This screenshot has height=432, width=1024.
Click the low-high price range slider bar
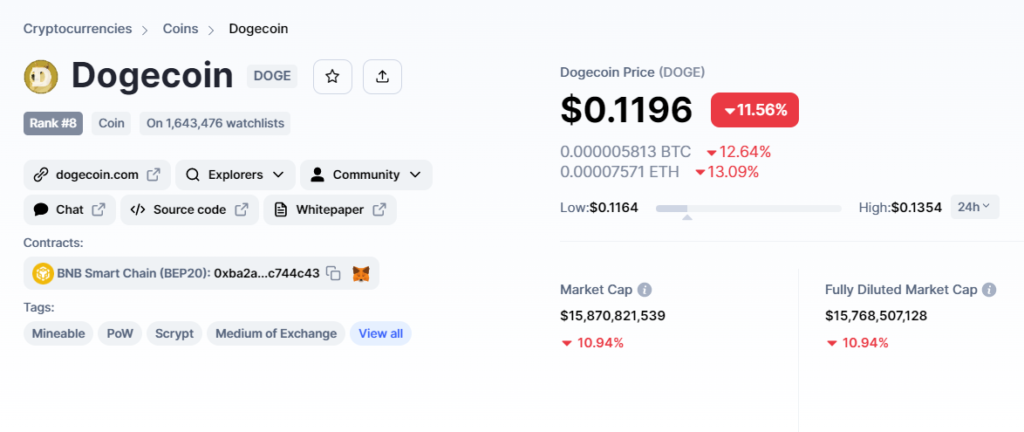click(748, 208)
